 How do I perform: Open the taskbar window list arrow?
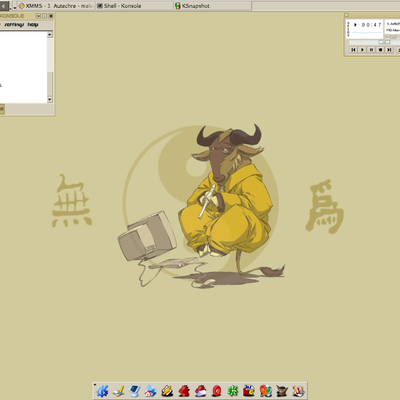coord(14,6)
